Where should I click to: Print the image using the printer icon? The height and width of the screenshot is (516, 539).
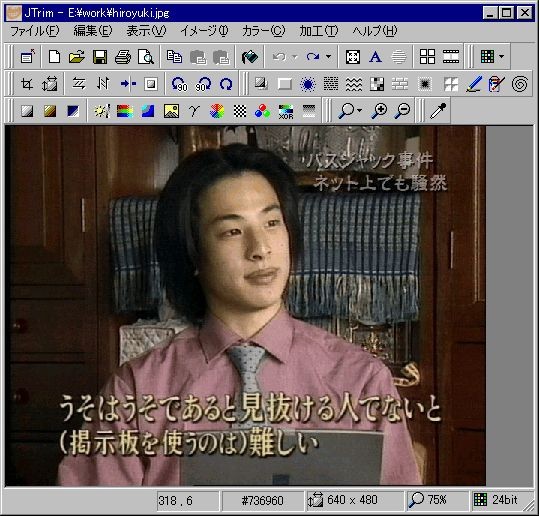123,57
